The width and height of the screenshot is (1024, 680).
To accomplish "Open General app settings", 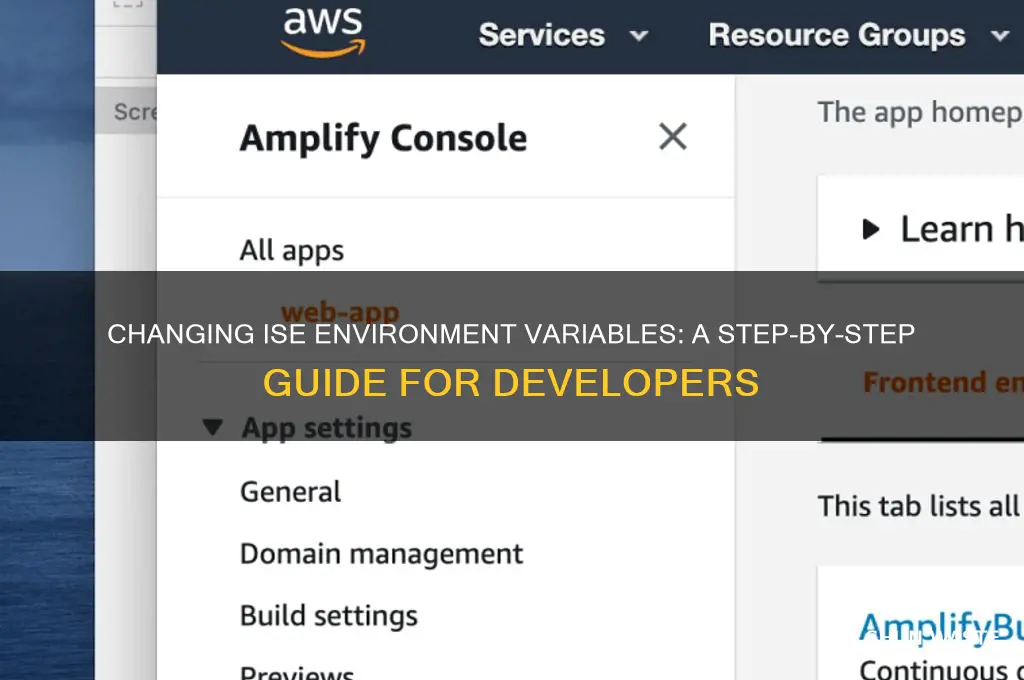I will tap(290, 492).
